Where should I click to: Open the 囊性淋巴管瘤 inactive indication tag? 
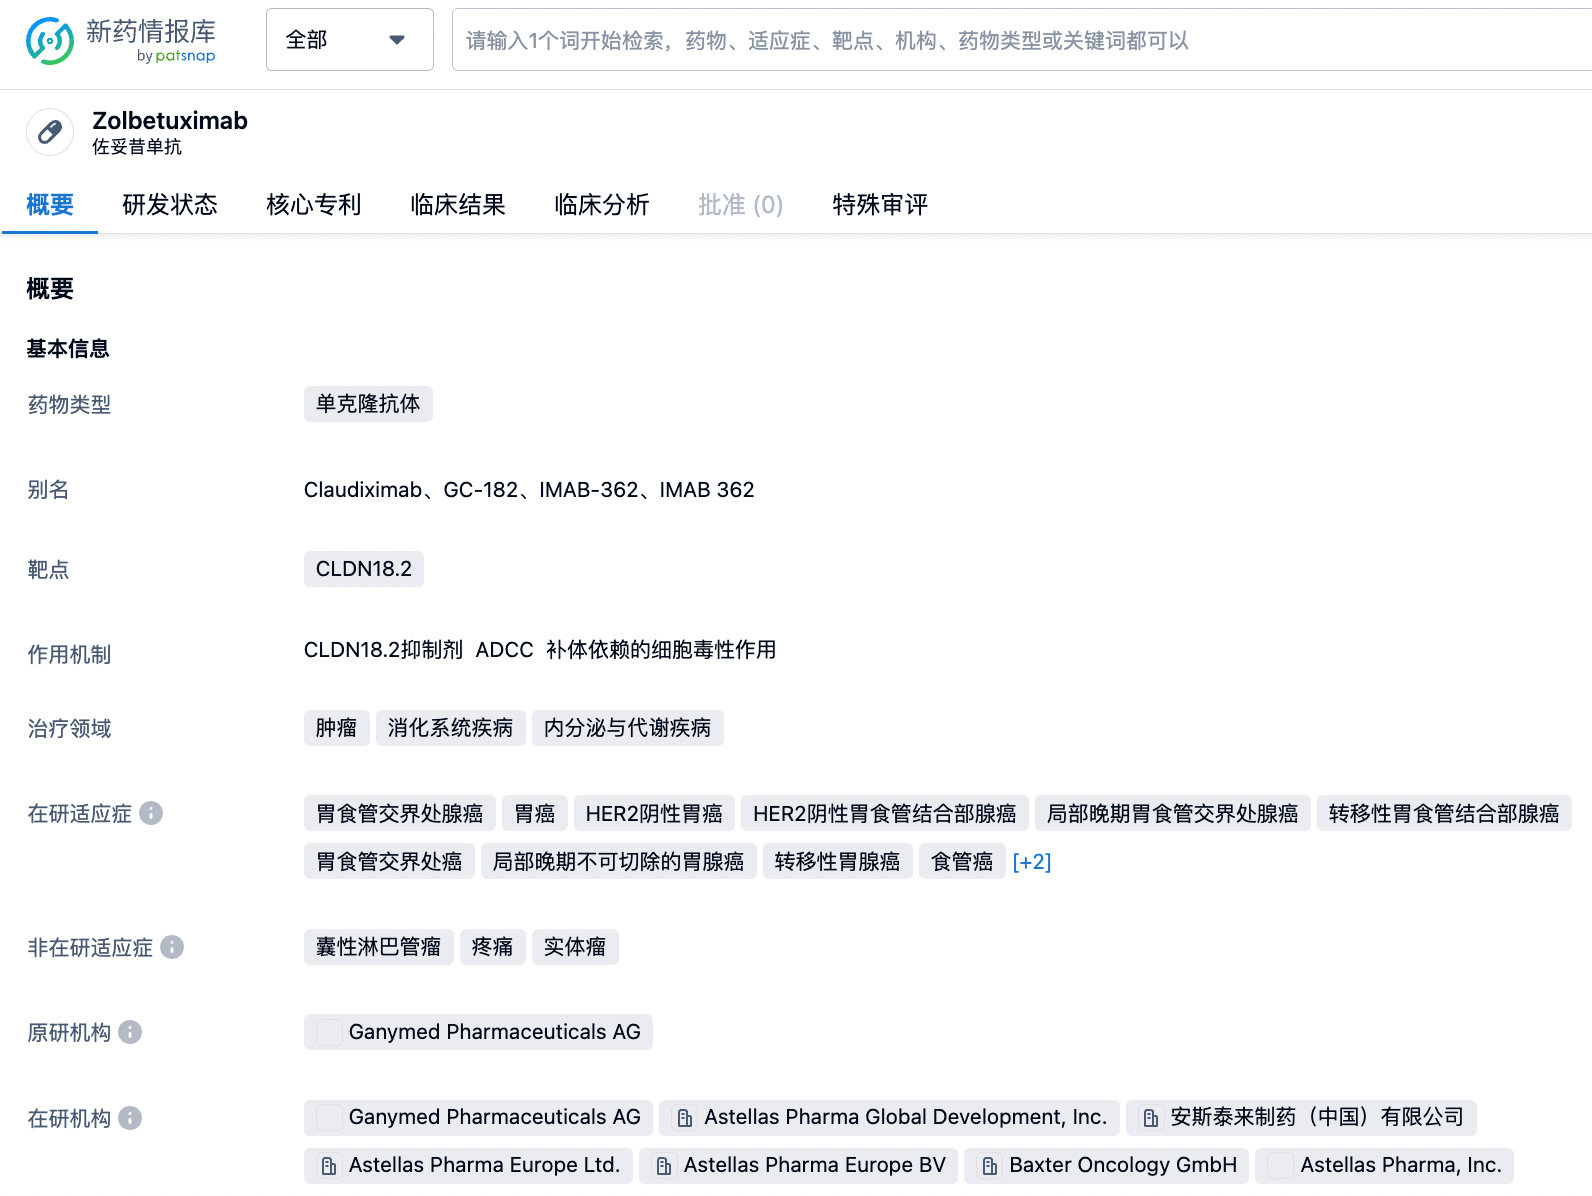coord(379,947)
